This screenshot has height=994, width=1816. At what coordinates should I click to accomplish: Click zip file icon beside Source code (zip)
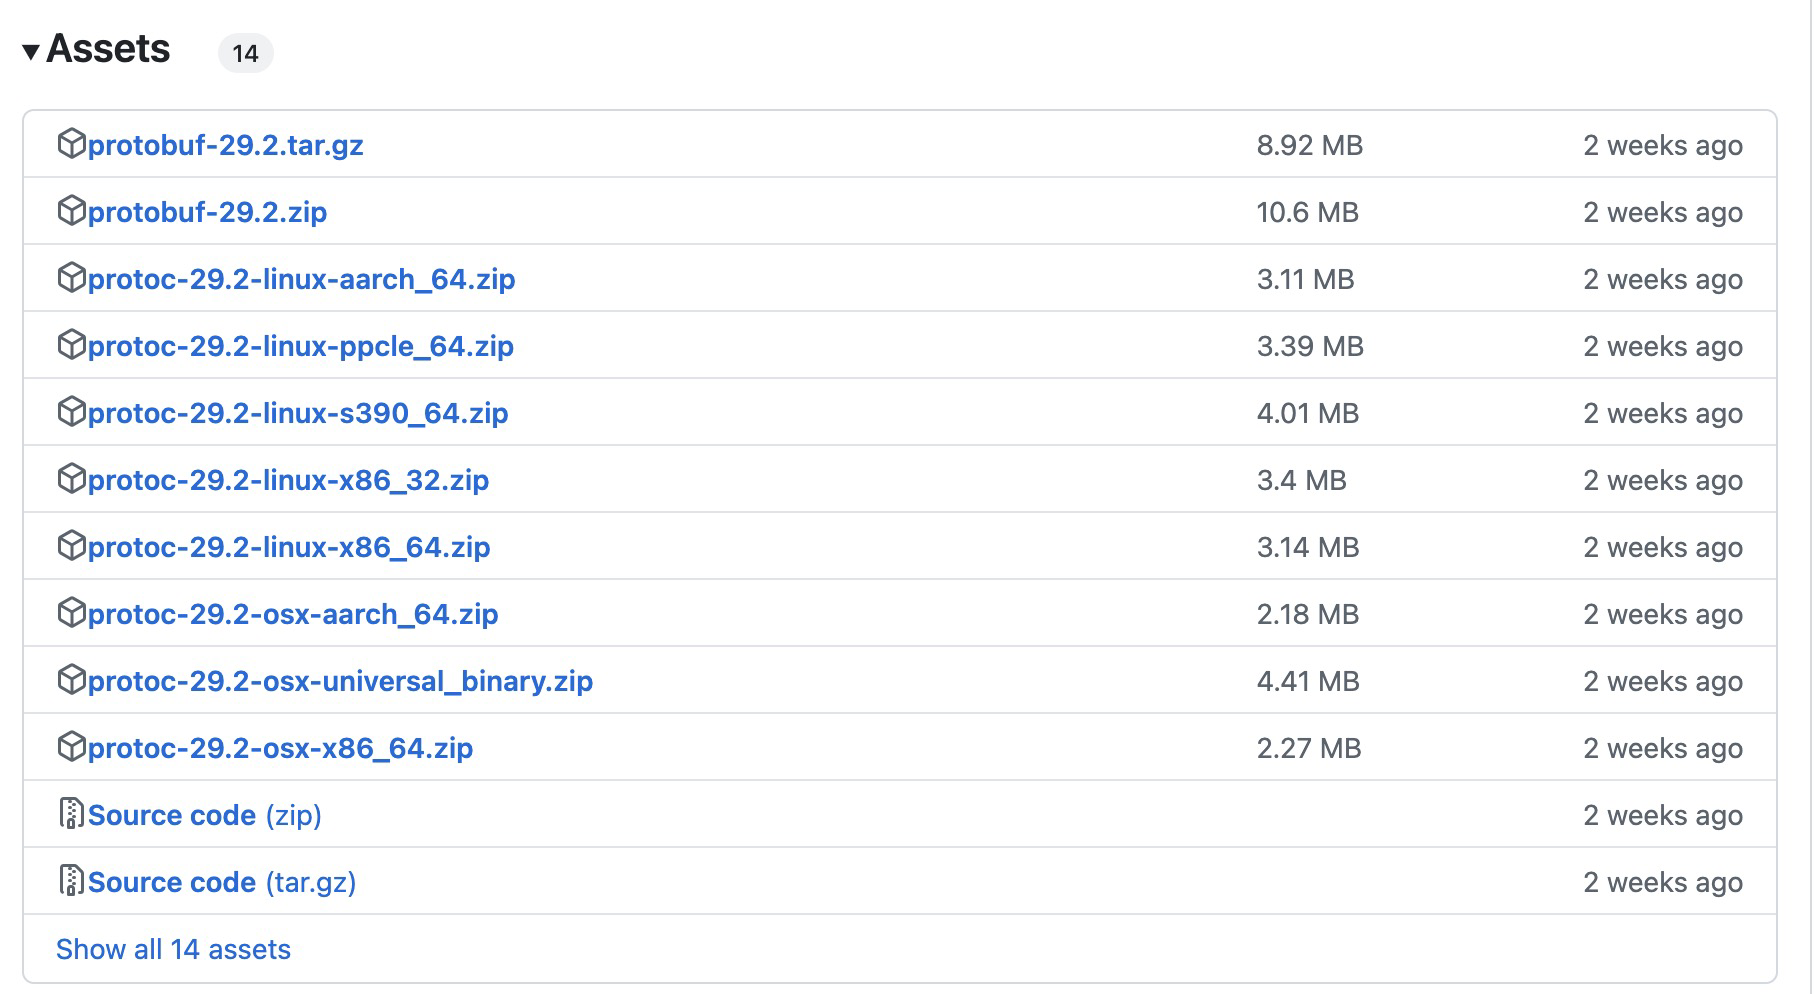point(71,814)
